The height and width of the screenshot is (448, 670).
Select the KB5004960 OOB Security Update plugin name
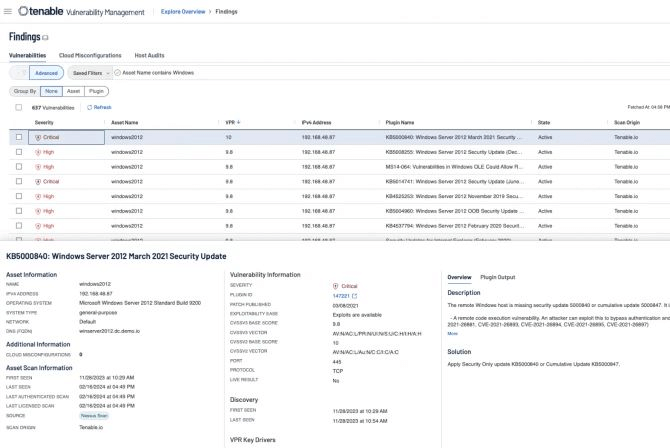tap(455, 211)
